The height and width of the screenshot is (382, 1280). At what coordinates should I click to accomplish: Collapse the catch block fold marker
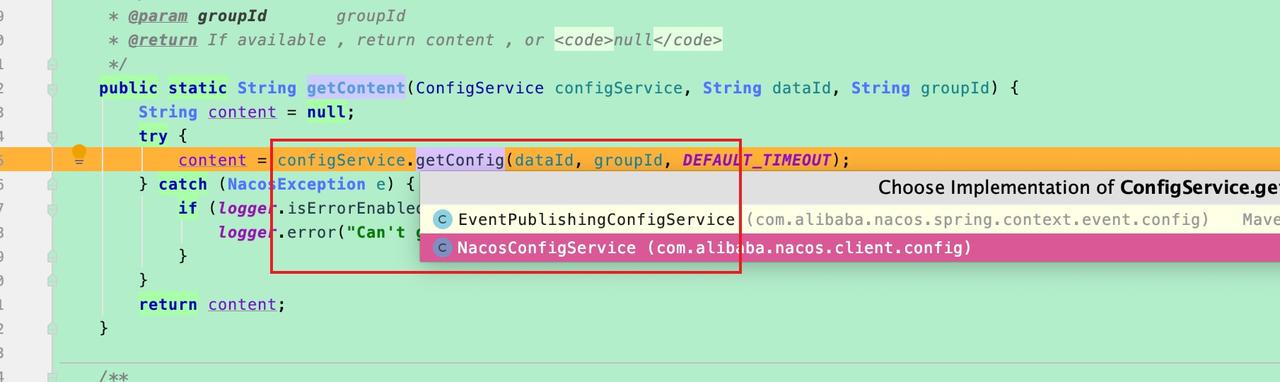[52, 184]
